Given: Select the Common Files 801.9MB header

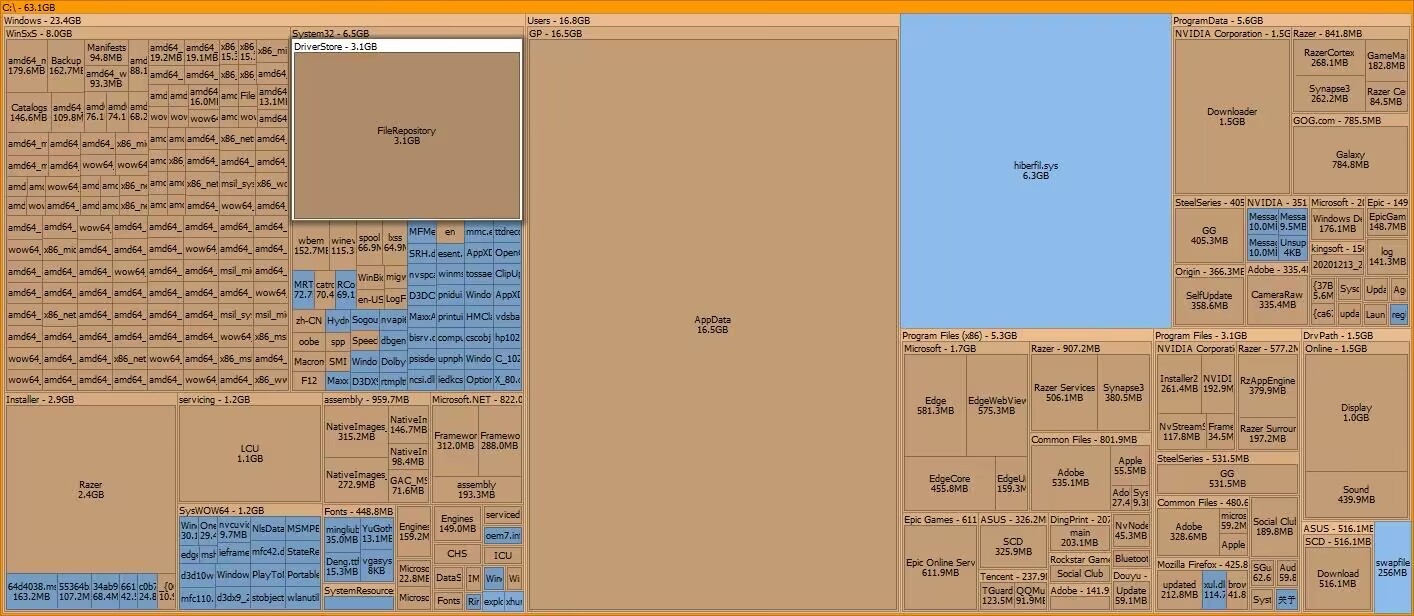Looking at the screenshot, I should (x=1090, y=439).
